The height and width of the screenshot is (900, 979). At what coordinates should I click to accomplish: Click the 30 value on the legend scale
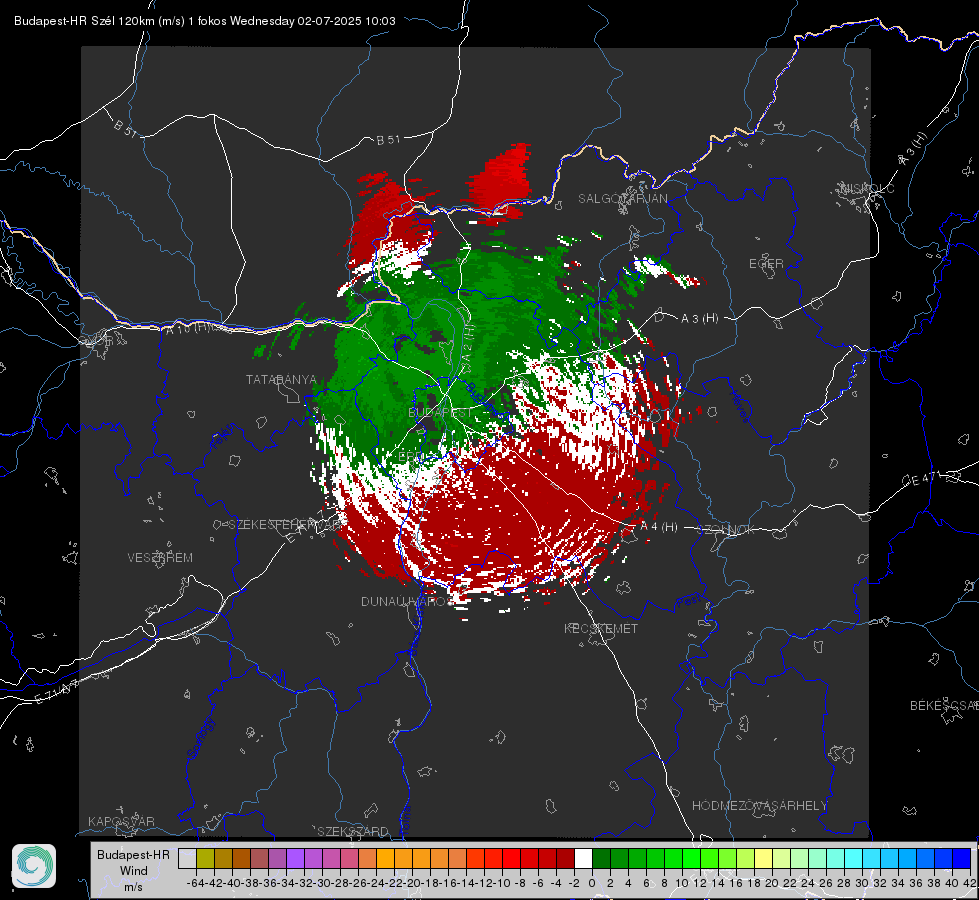(862, 883)
